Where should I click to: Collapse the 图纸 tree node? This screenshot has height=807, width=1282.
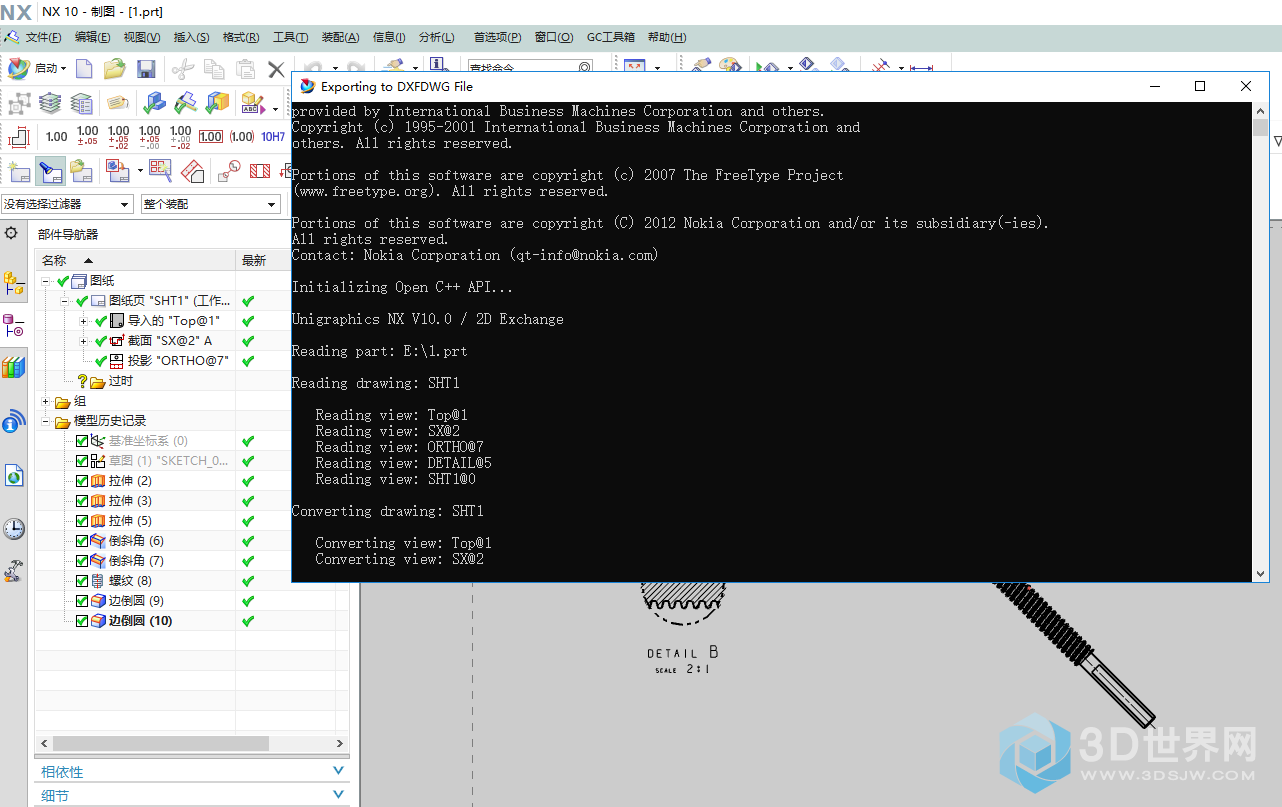pos(46,281)
